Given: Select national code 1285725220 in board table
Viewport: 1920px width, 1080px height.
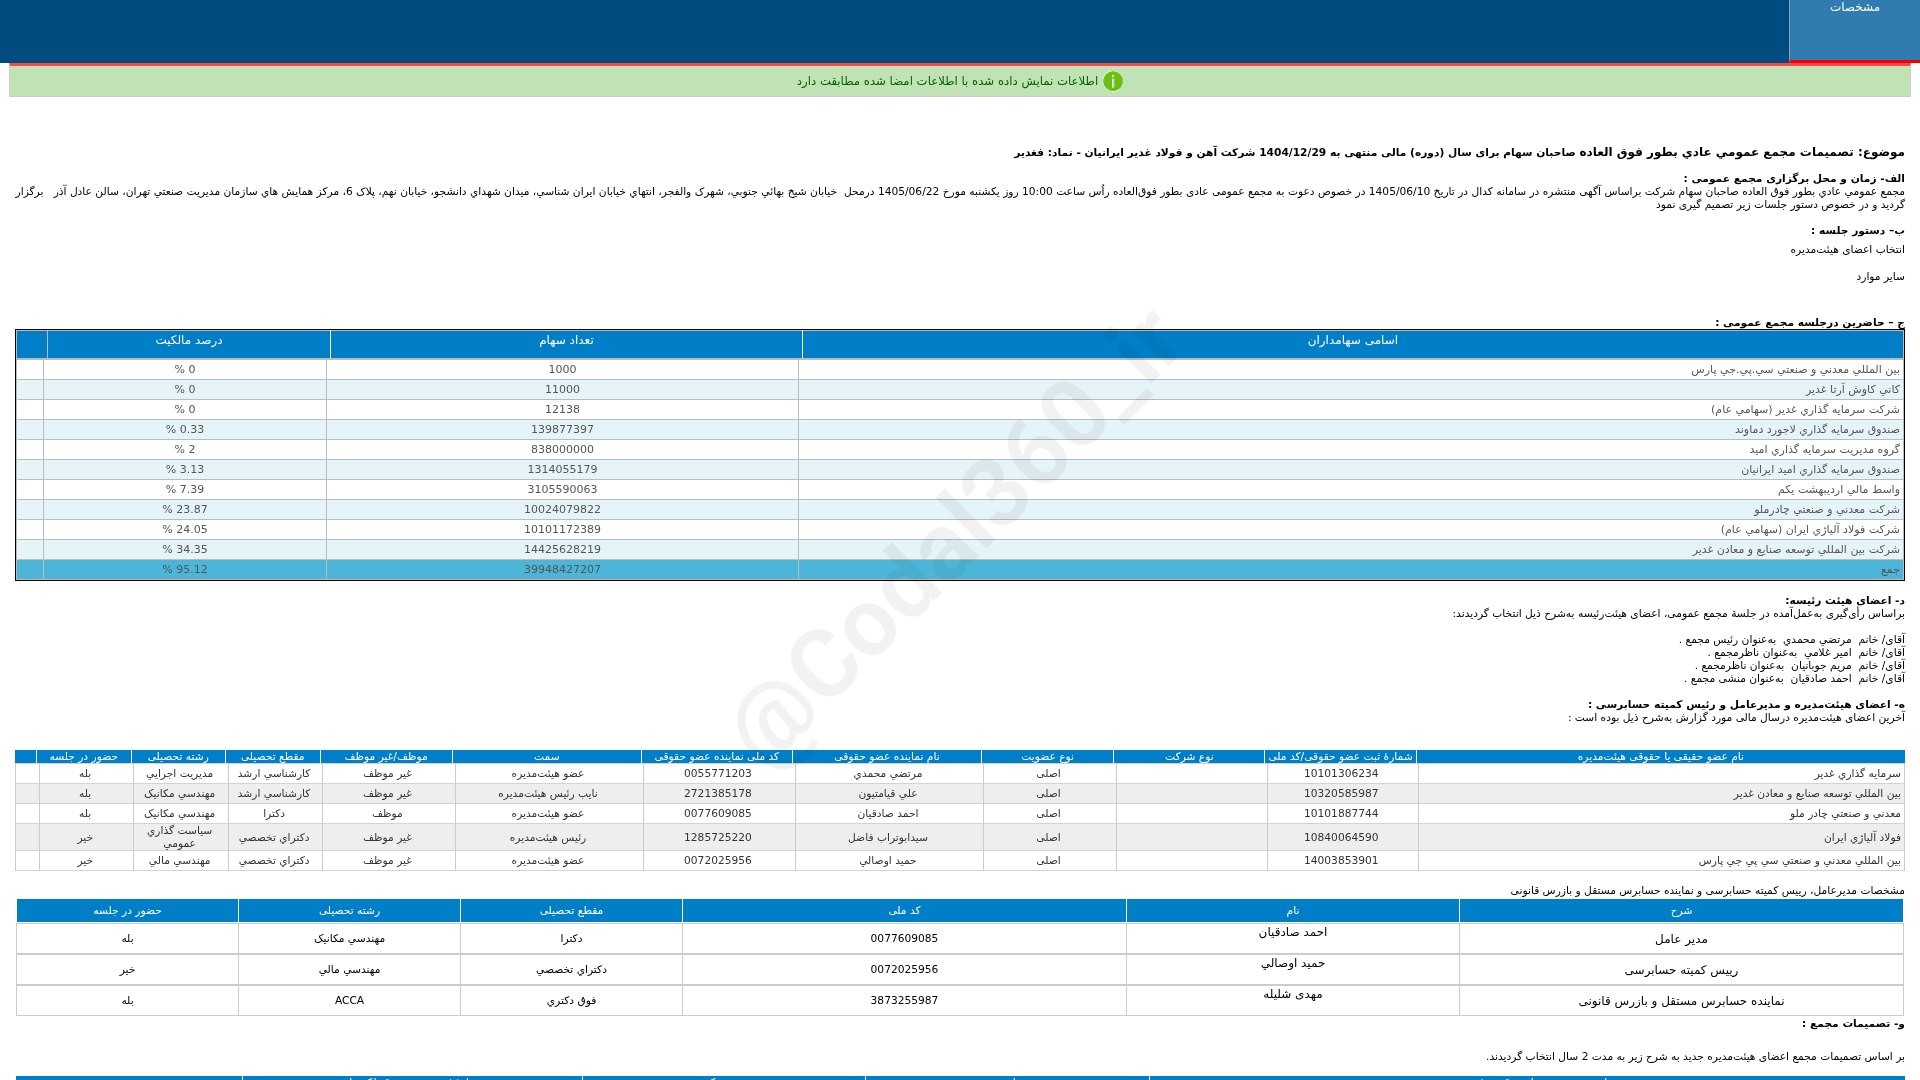Looking at the screenshot, I should 717,837.
